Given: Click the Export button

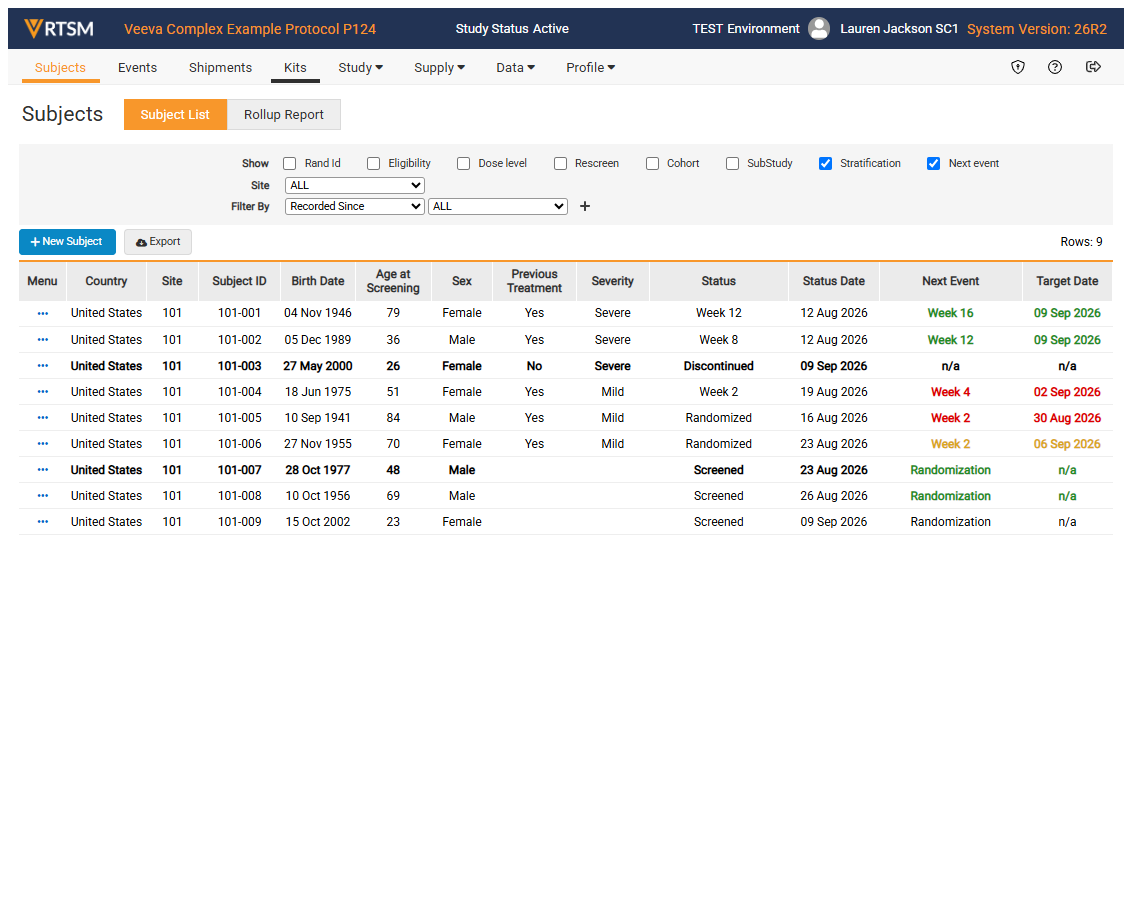Looking at the screenshot, I should tap(158, 242).
